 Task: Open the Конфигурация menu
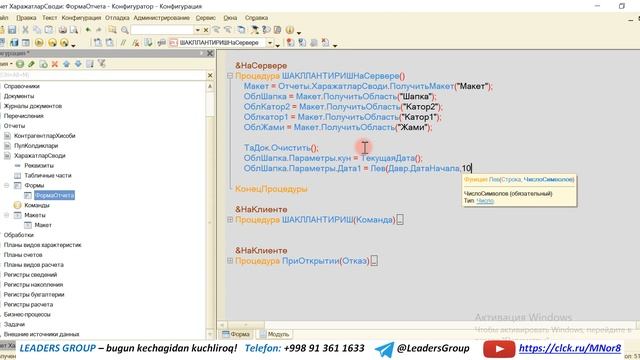(x=81, y=18)
